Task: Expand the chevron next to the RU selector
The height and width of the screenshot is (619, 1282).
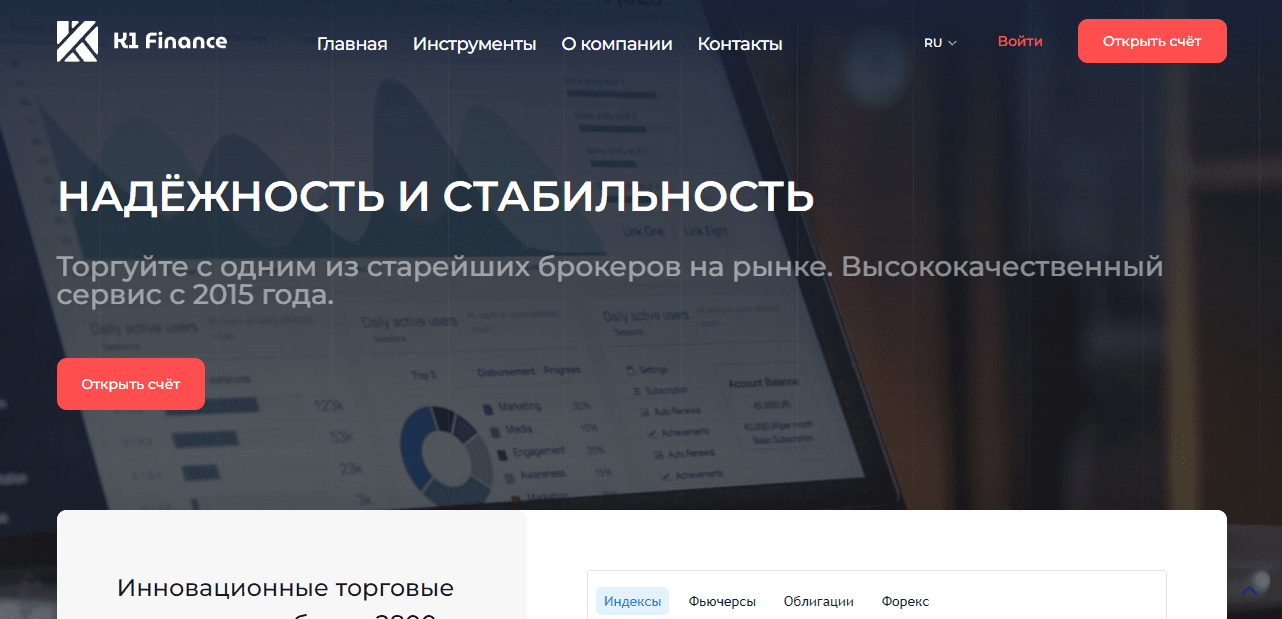Action: (953, 43)
